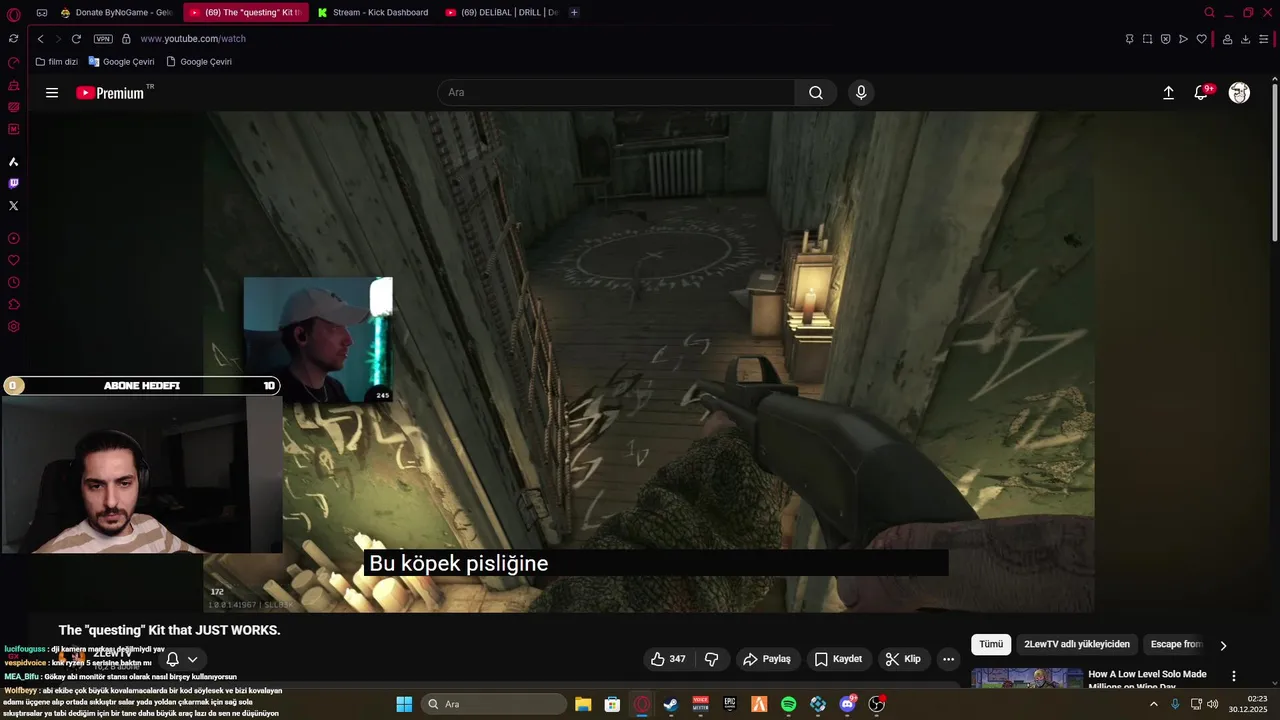Expand subscription notification bell dropdown
This screenshot has height=720, width=1280.
point(182,659)
